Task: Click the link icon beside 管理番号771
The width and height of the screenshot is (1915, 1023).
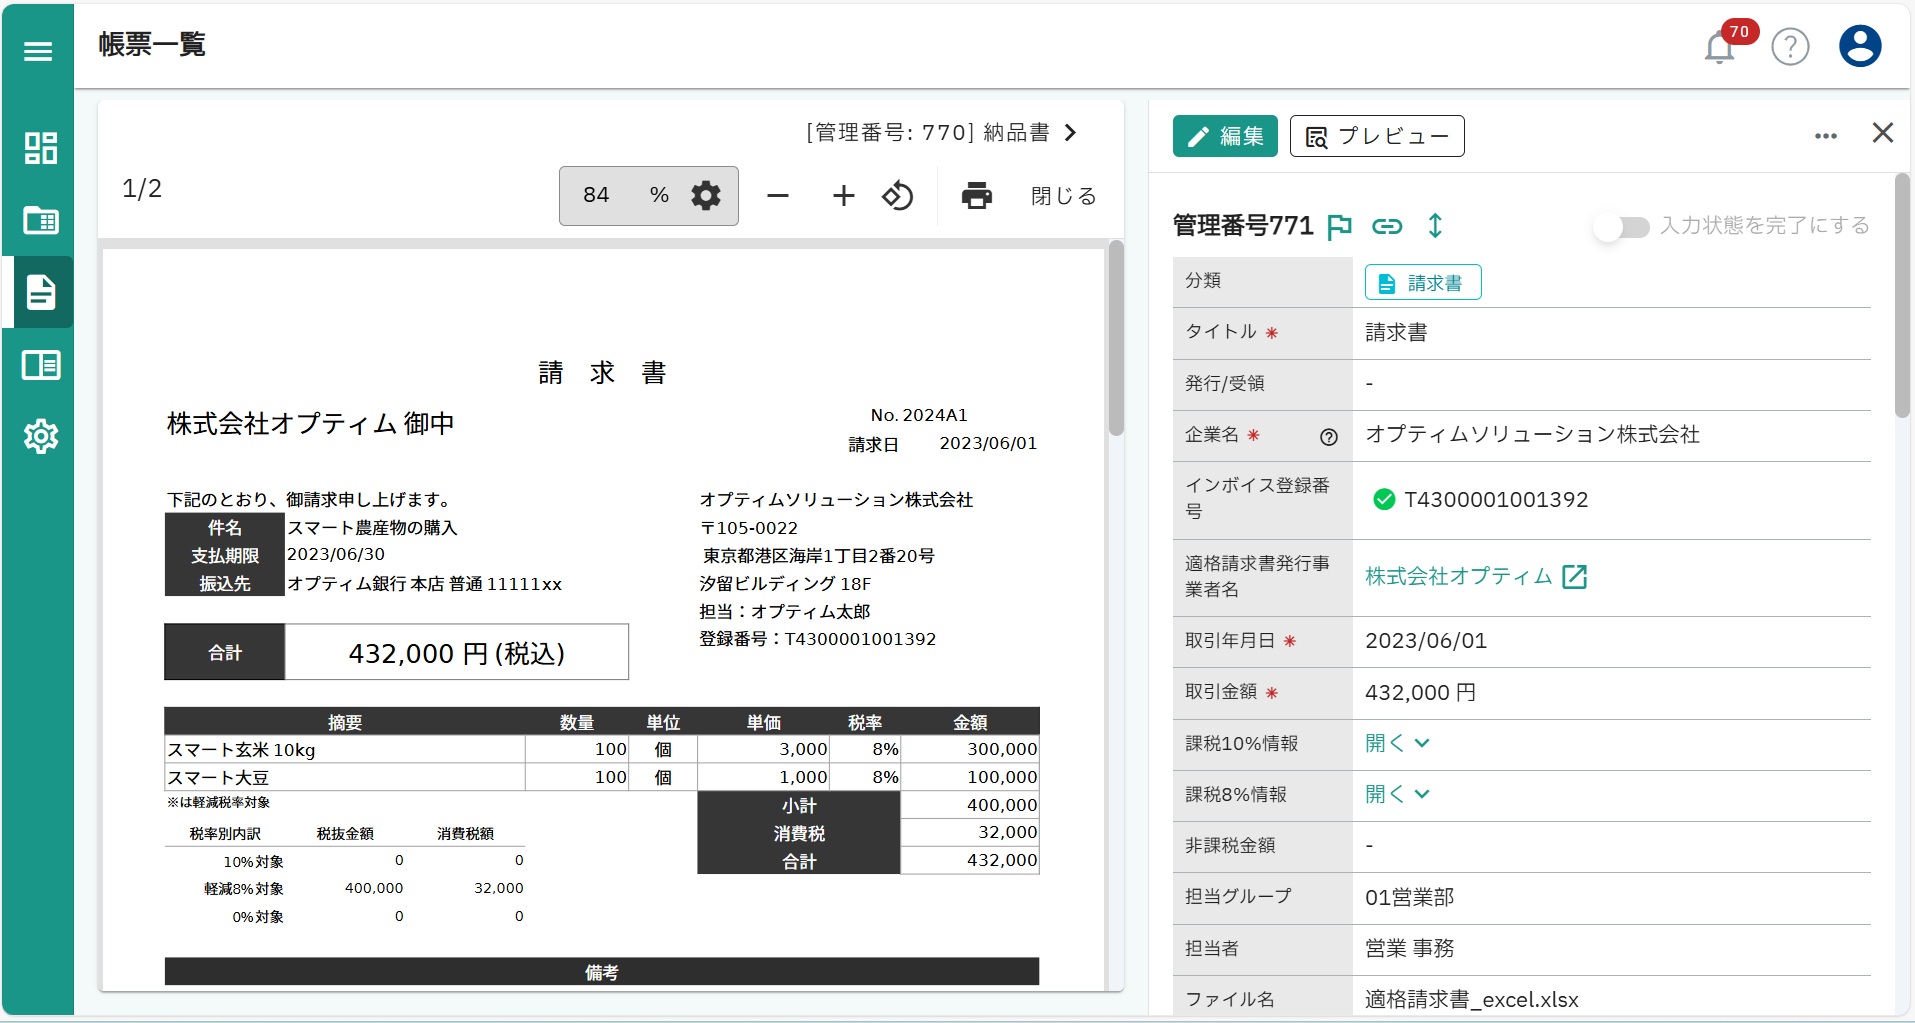Action: click(x=1388, y=226)
